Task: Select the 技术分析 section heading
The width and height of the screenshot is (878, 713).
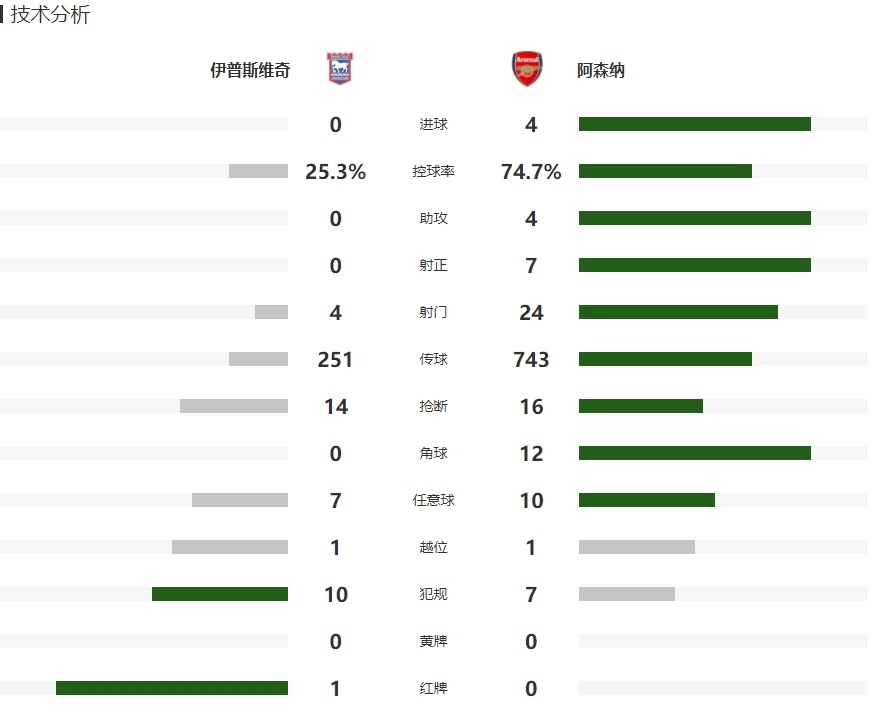Action: [x=50, y=15]
